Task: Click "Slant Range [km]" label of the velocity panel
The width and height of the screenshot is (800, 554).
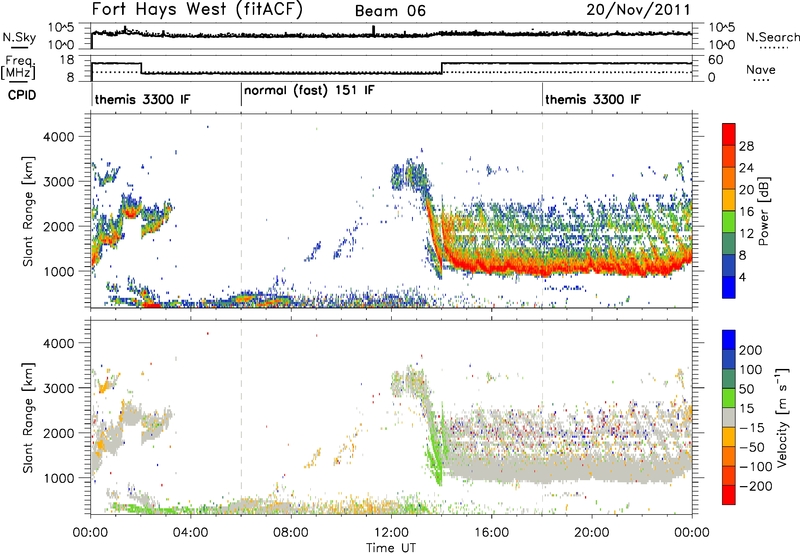Action: [x=28, y=417]
